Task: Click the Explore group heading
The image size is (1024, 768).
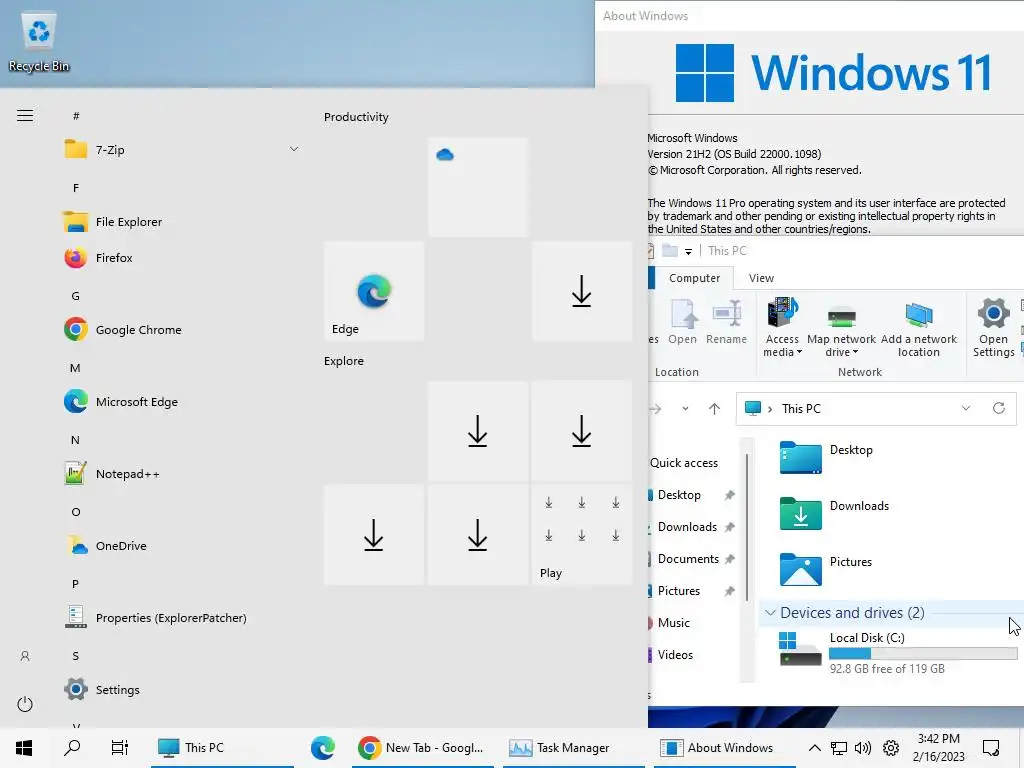Action: [344, 361]
